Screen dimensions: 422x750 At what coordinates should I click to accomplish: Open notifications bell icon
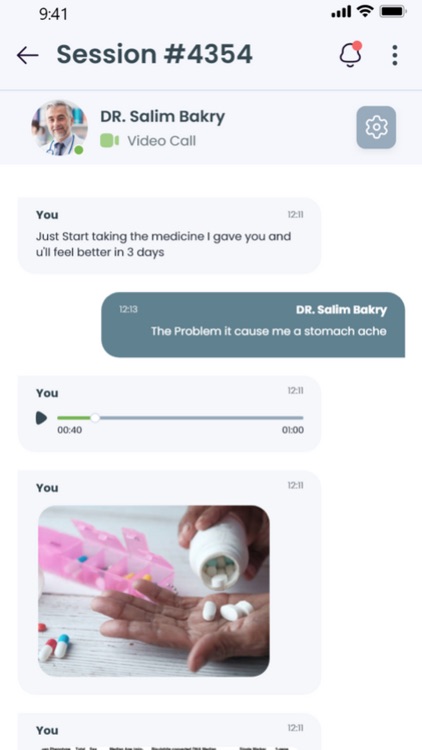[351, 54]
